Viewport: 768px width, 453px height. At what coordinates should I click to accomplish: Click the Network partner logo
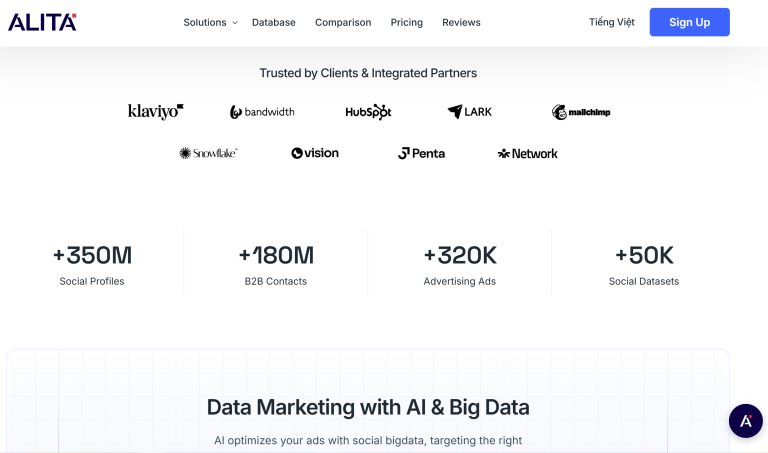click(x=528, y=153)
